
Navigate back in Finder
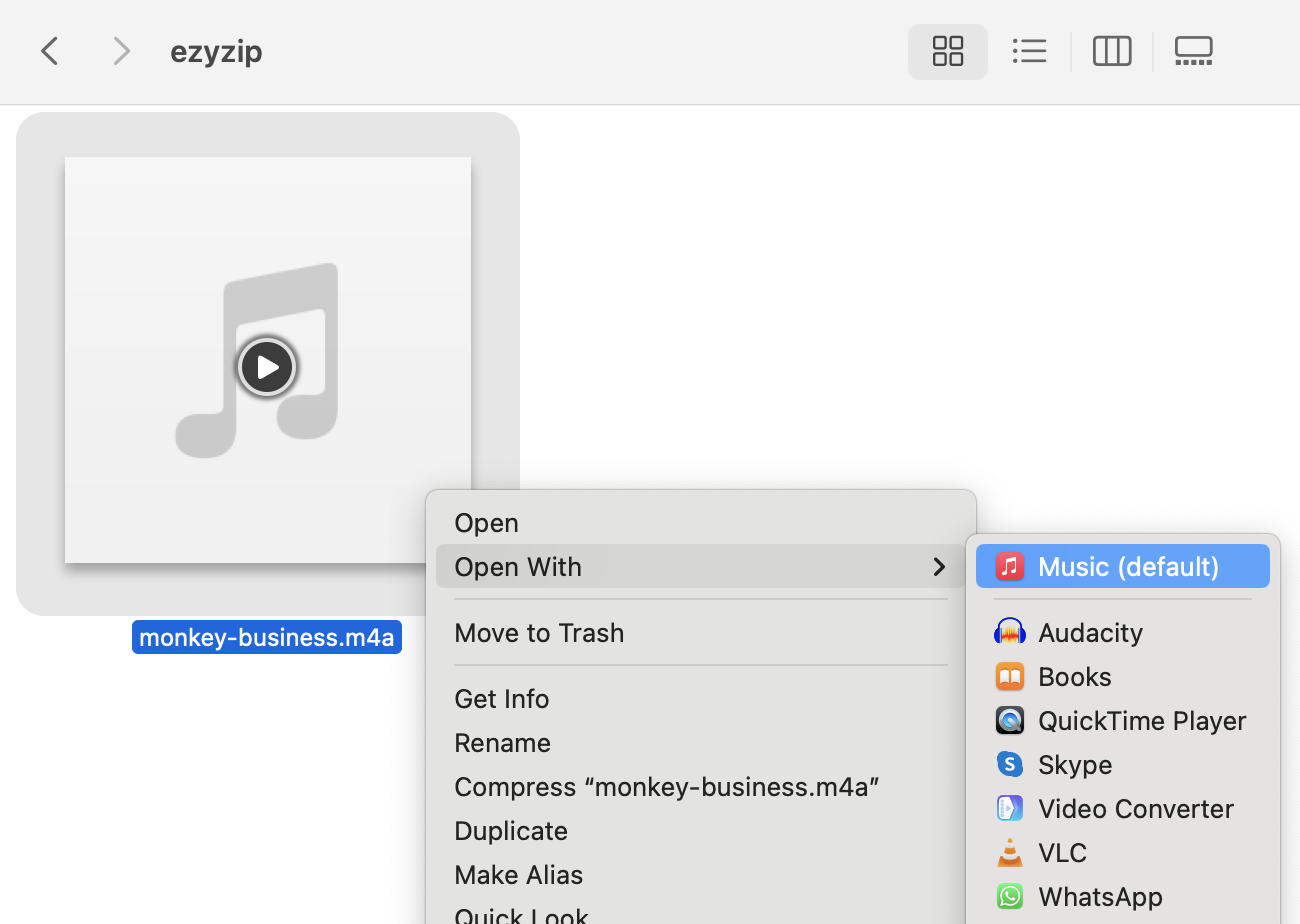tap(49, 51)
